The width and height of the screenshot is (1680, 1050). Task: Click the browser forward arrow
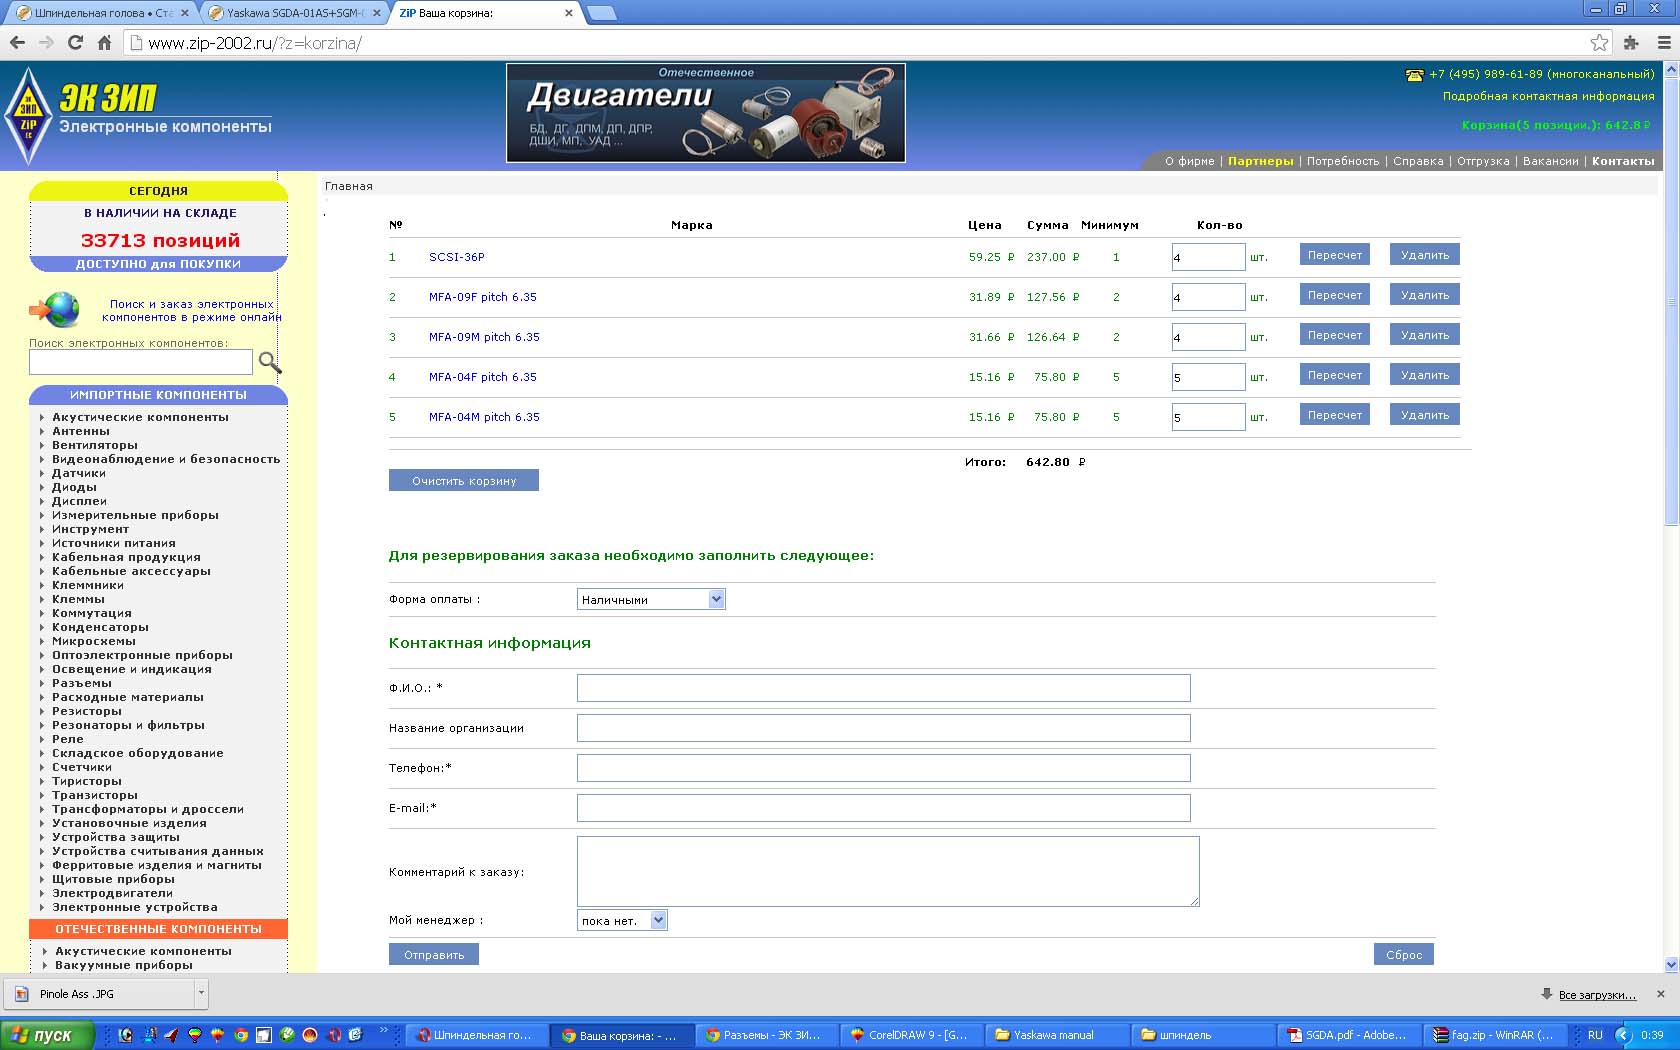(x=46, y=43)
